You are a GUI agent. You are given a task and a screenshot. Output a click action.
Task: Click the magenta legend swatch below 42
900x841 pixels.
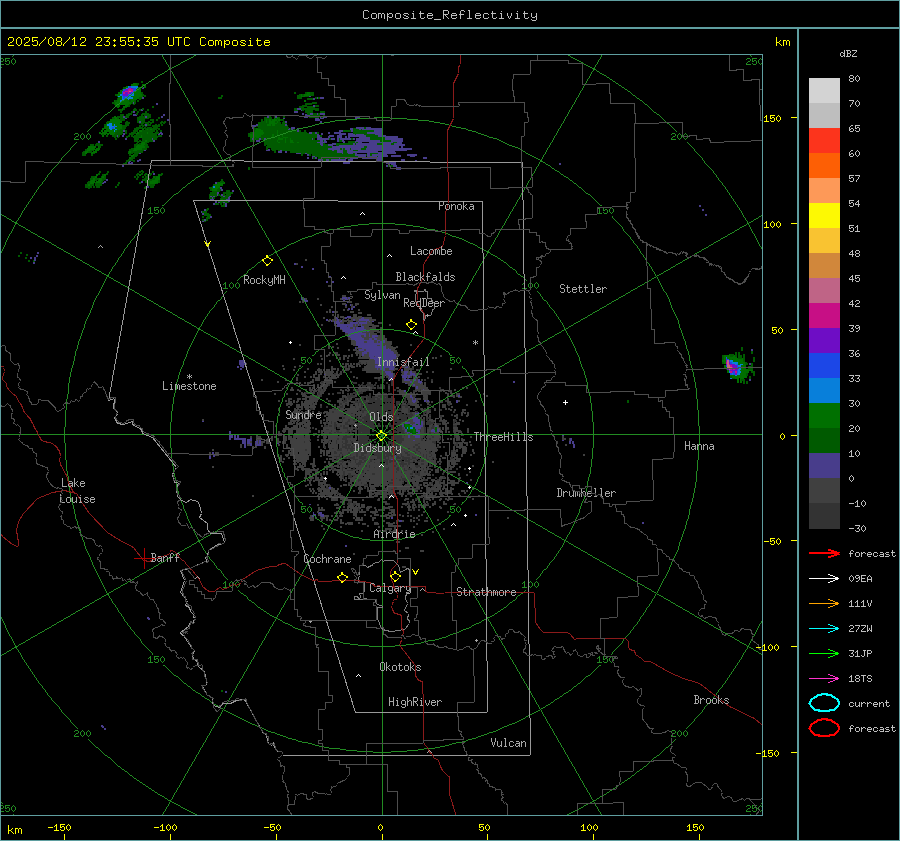coord(824,315)
